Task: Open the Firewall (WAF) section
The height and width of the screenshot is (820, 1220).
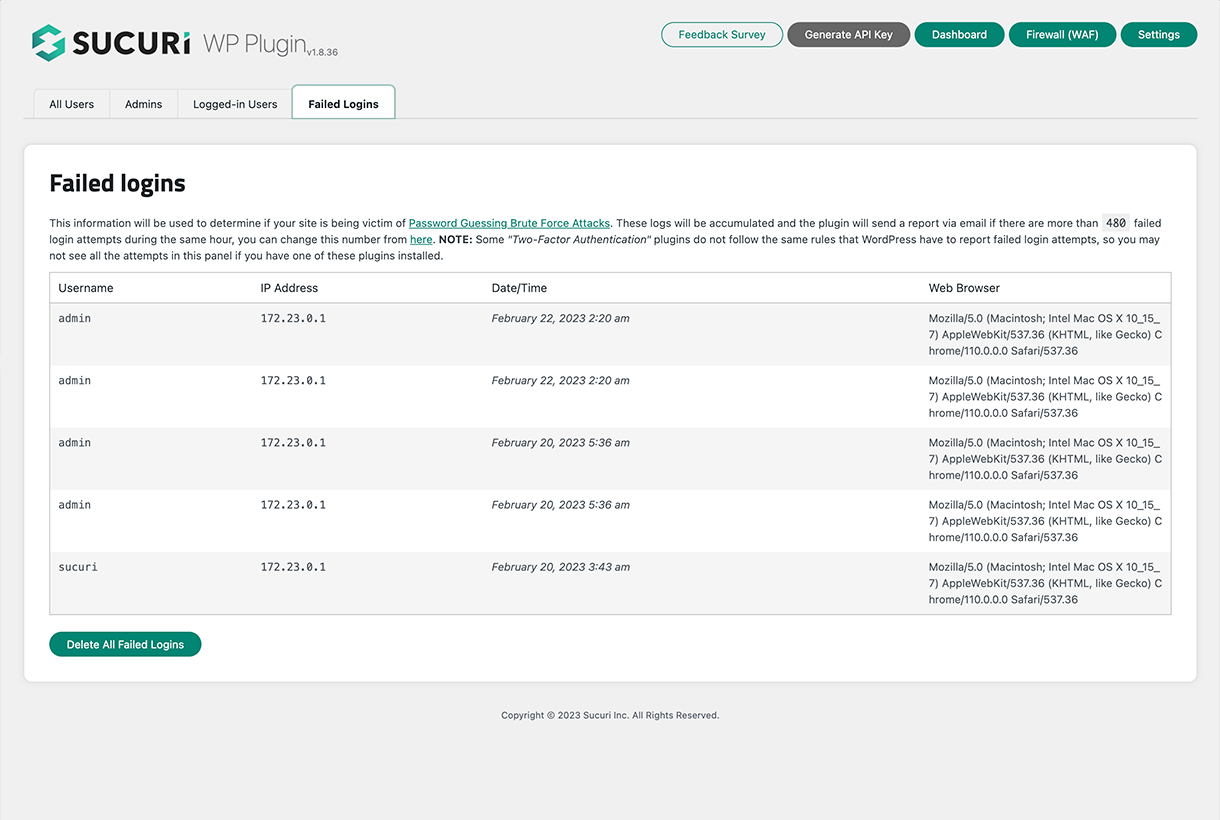Action: pyautogui.click(x=1062, y=34)
